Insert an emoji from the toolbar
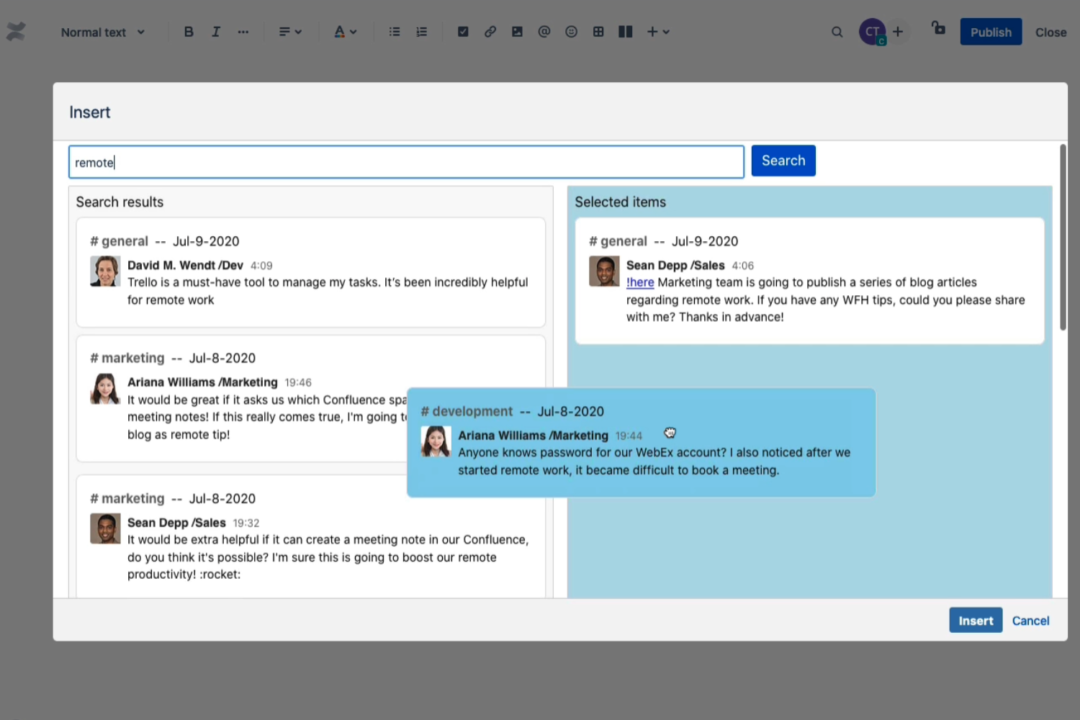 571,31
